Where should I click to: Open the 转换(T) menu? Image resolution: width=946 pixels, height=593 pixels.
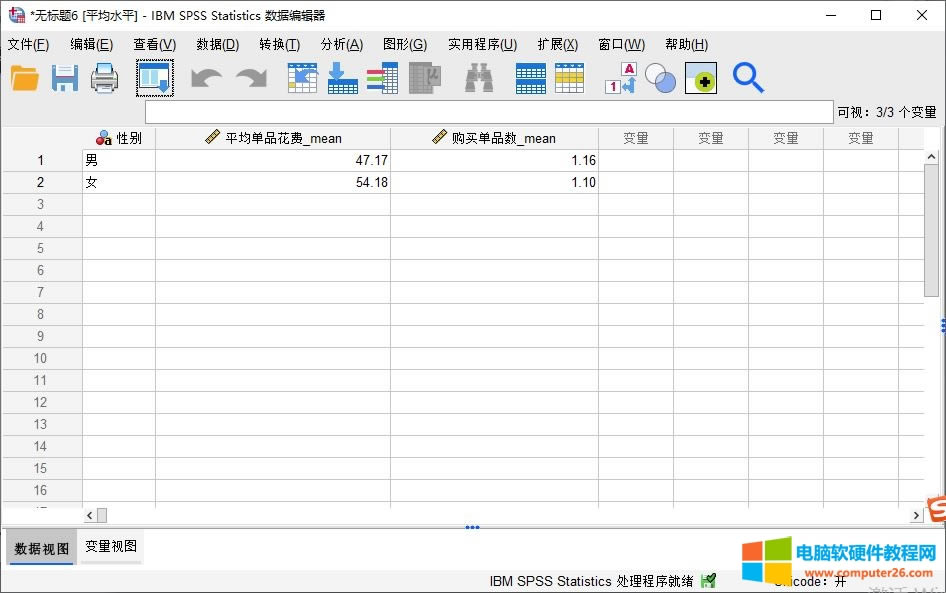(279, 44)
